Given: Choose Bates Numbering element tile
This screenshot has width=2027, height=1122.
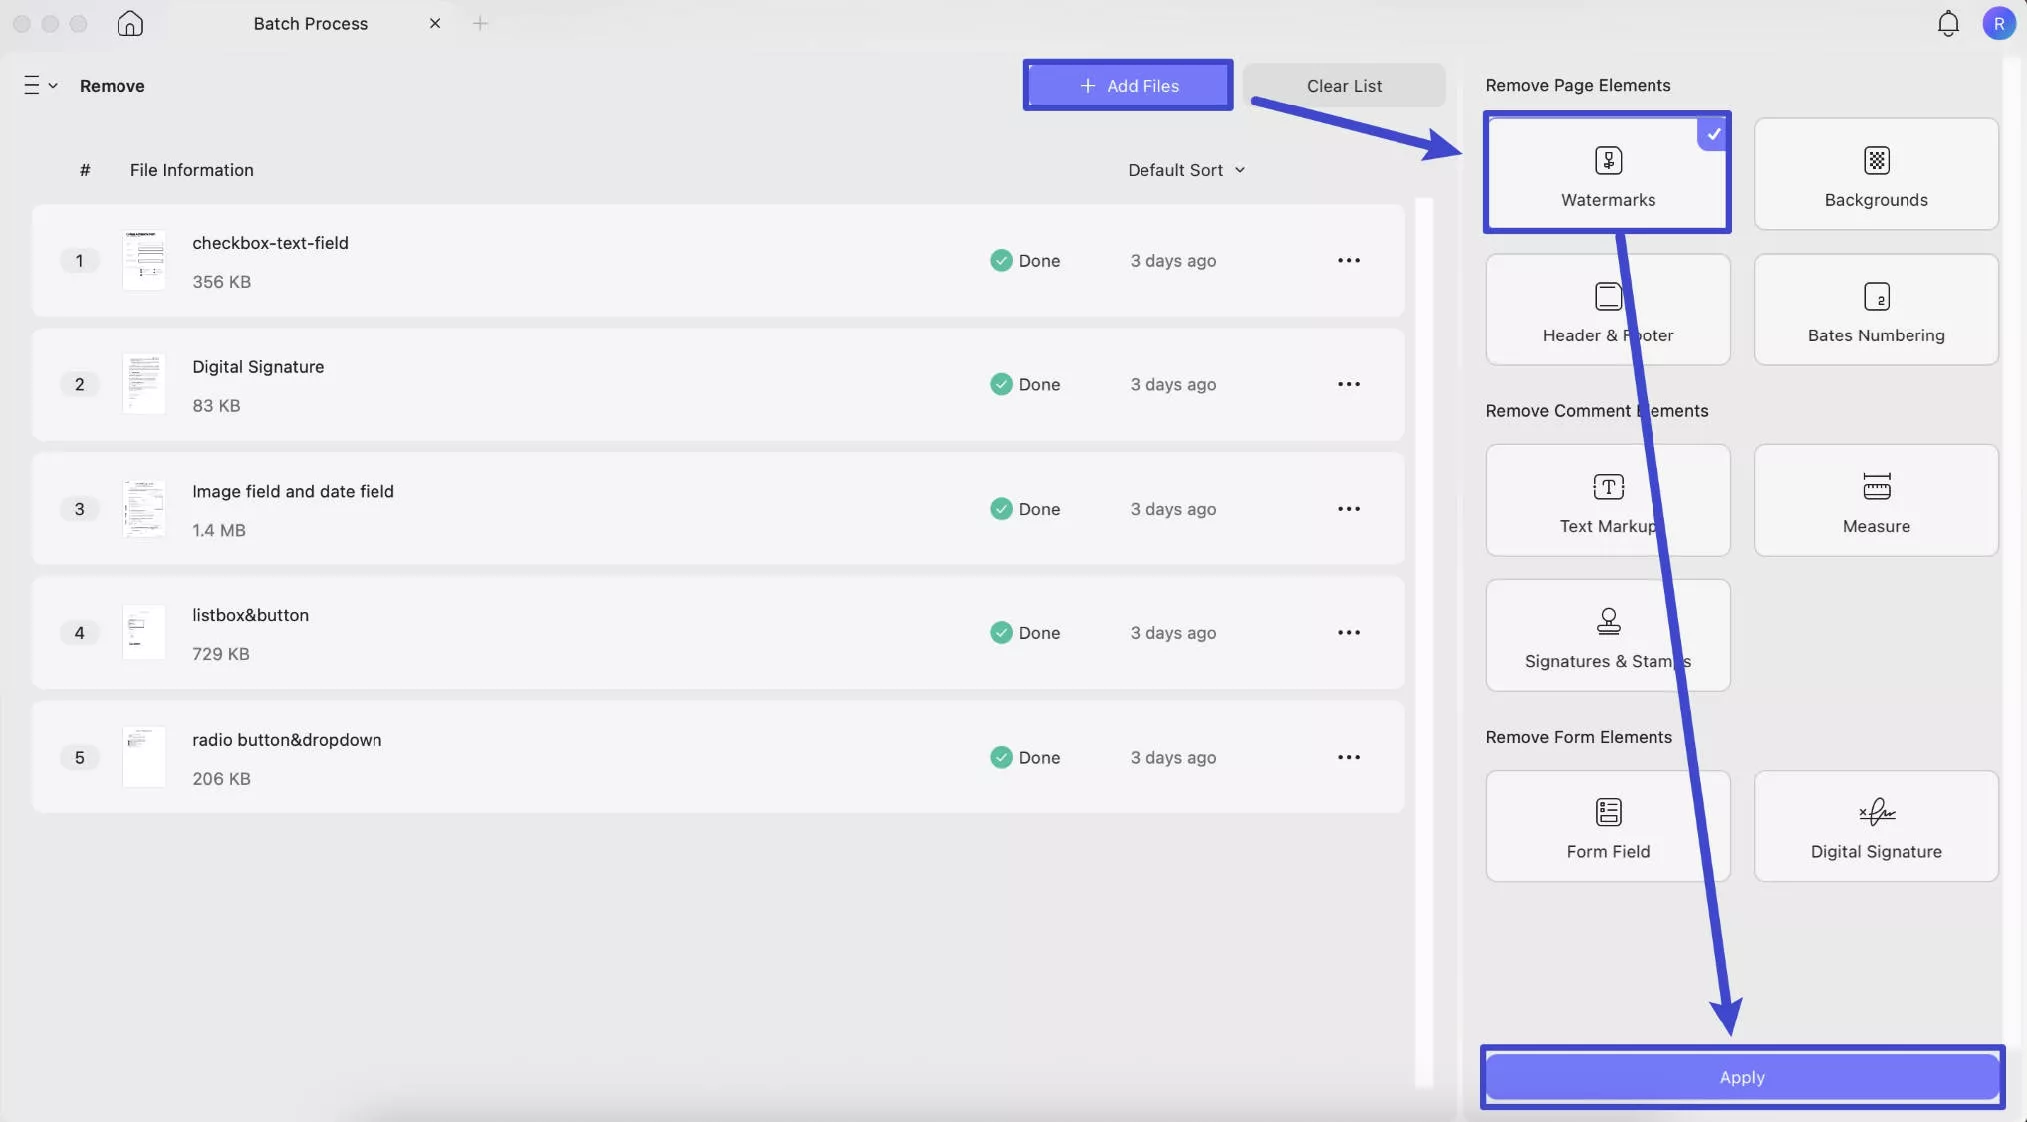Looking at the screenshot, I should [x=1875, y=310].
